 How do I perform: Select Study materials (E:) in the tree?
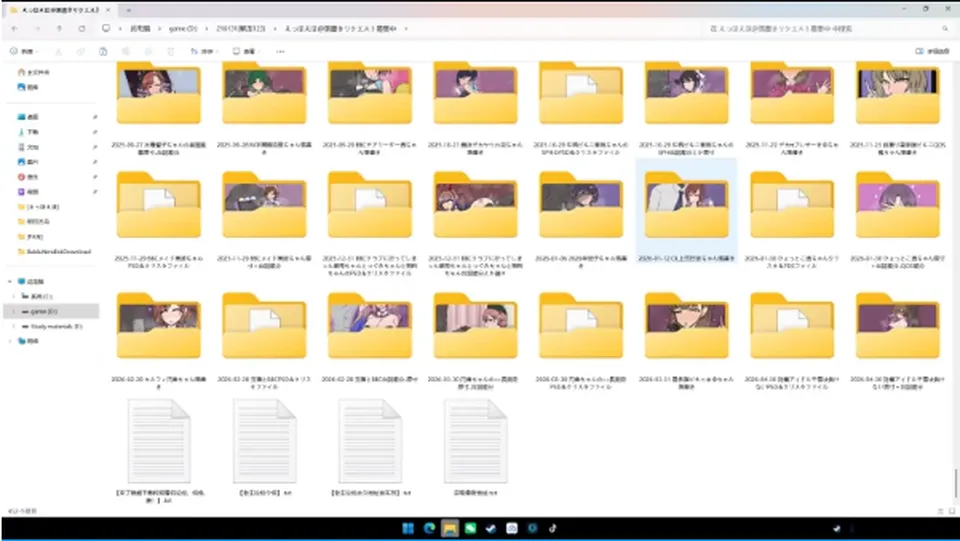[56, 326]
